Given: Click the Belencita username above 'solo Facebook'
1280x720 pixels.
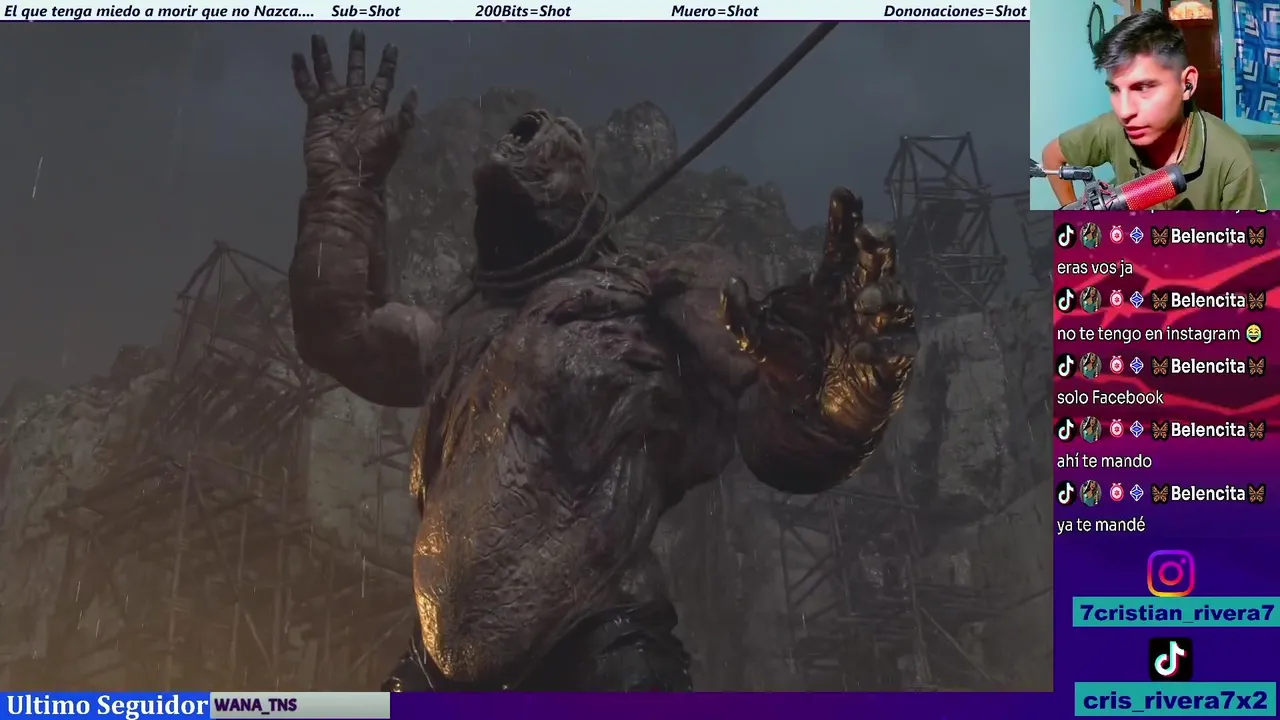Looking at the screenshot, I should (1208, 365).
